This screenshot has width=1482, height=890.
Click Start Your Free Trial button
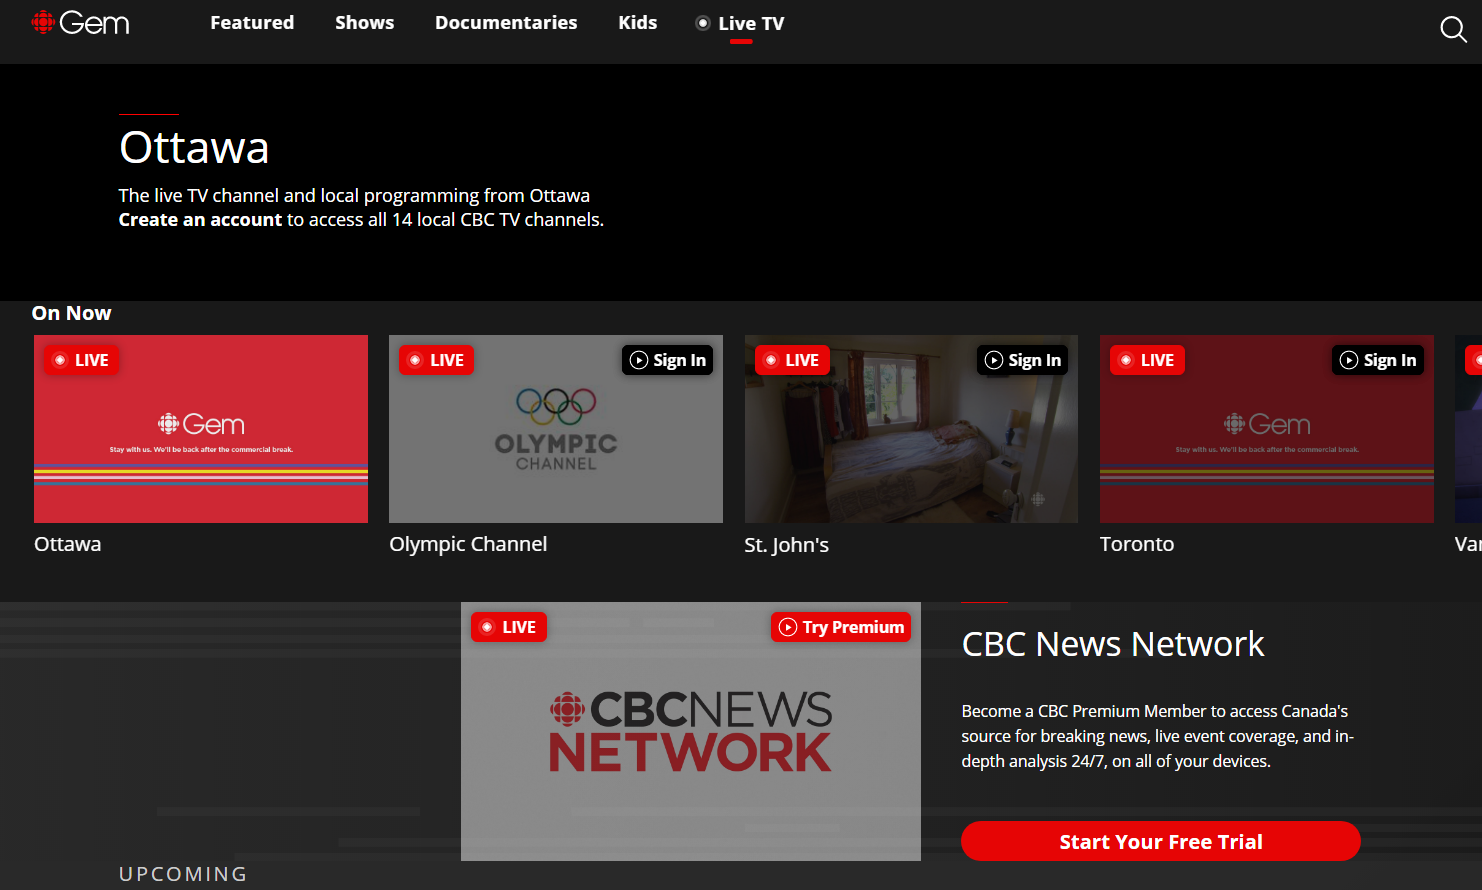[x=1161, y=841]
